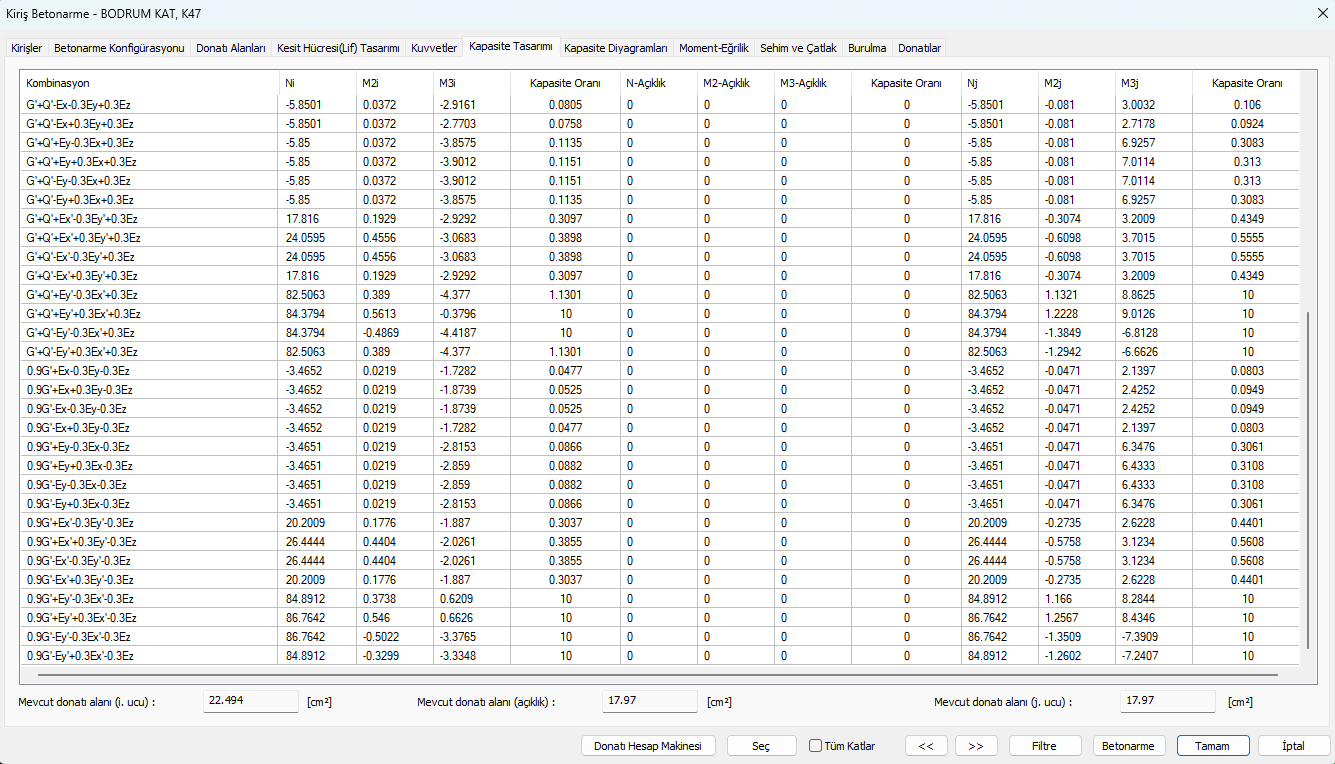
Task: Select the Burulma tab
Action: 867,48
